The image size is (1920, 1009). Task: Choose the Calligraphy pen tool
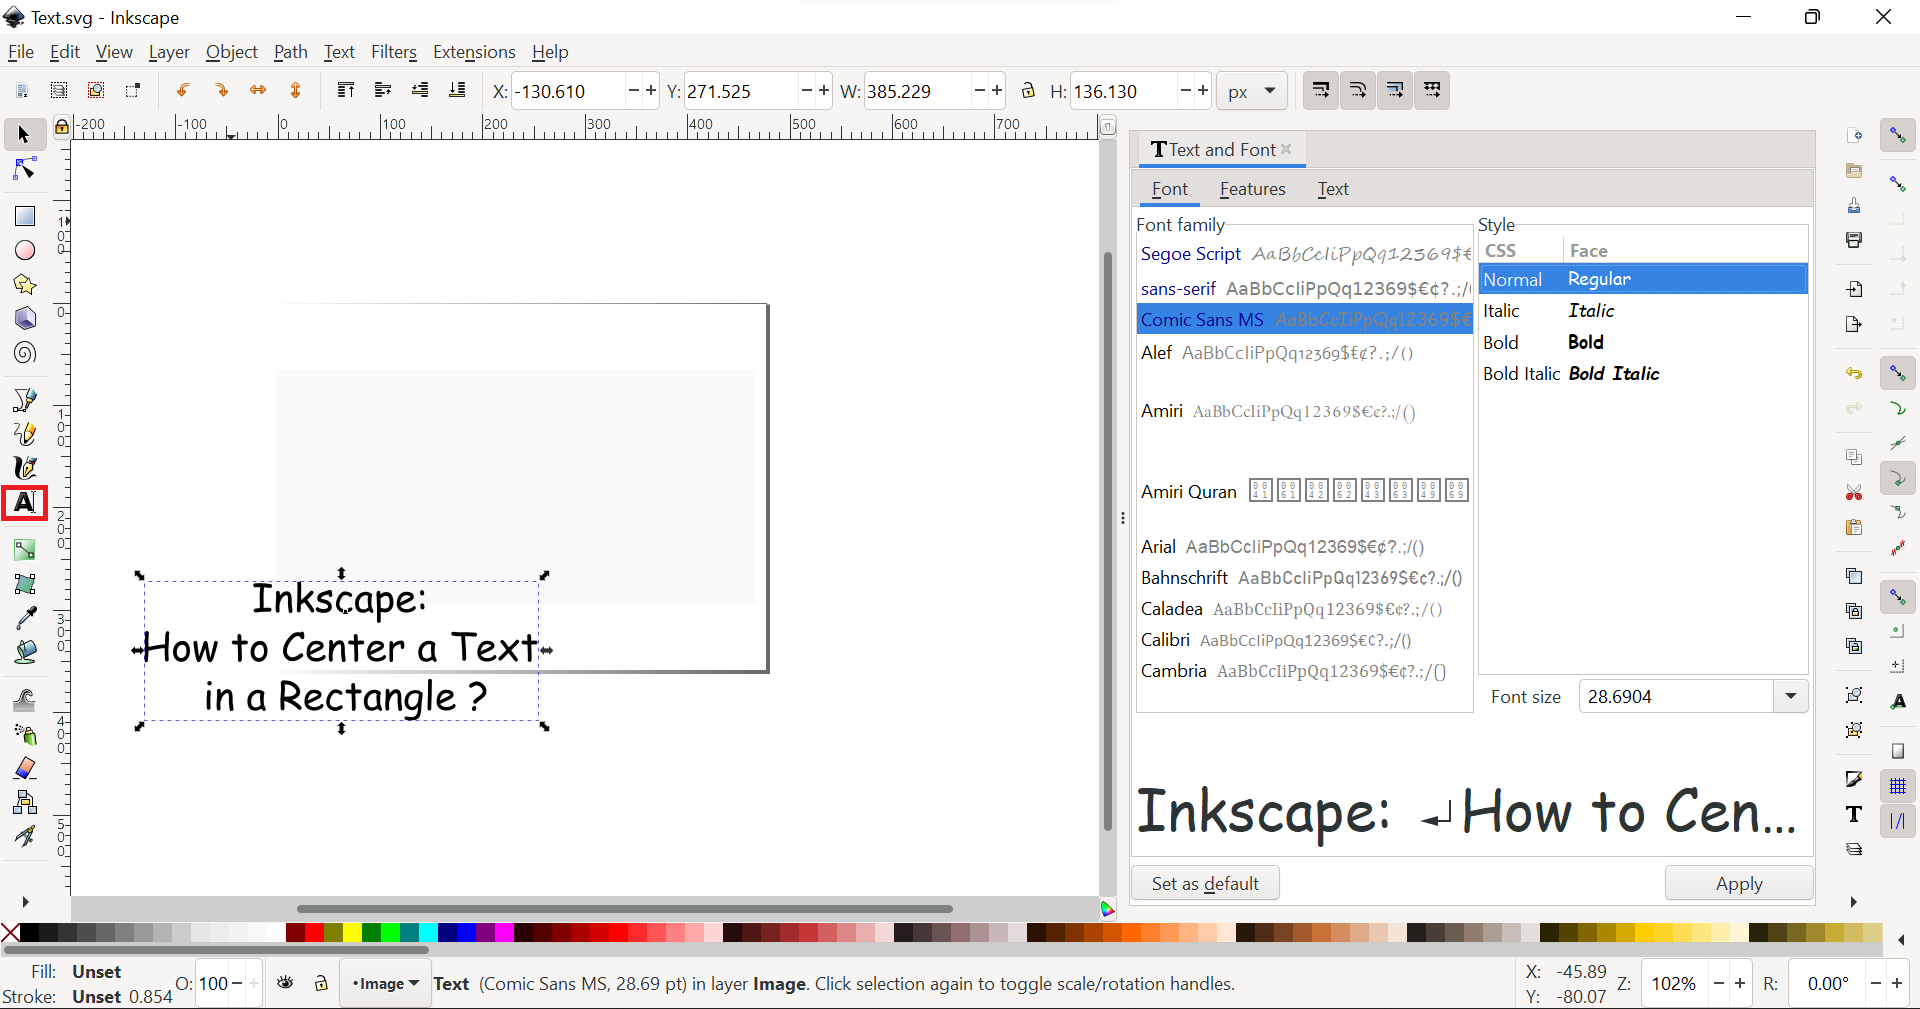coord(24,468)
